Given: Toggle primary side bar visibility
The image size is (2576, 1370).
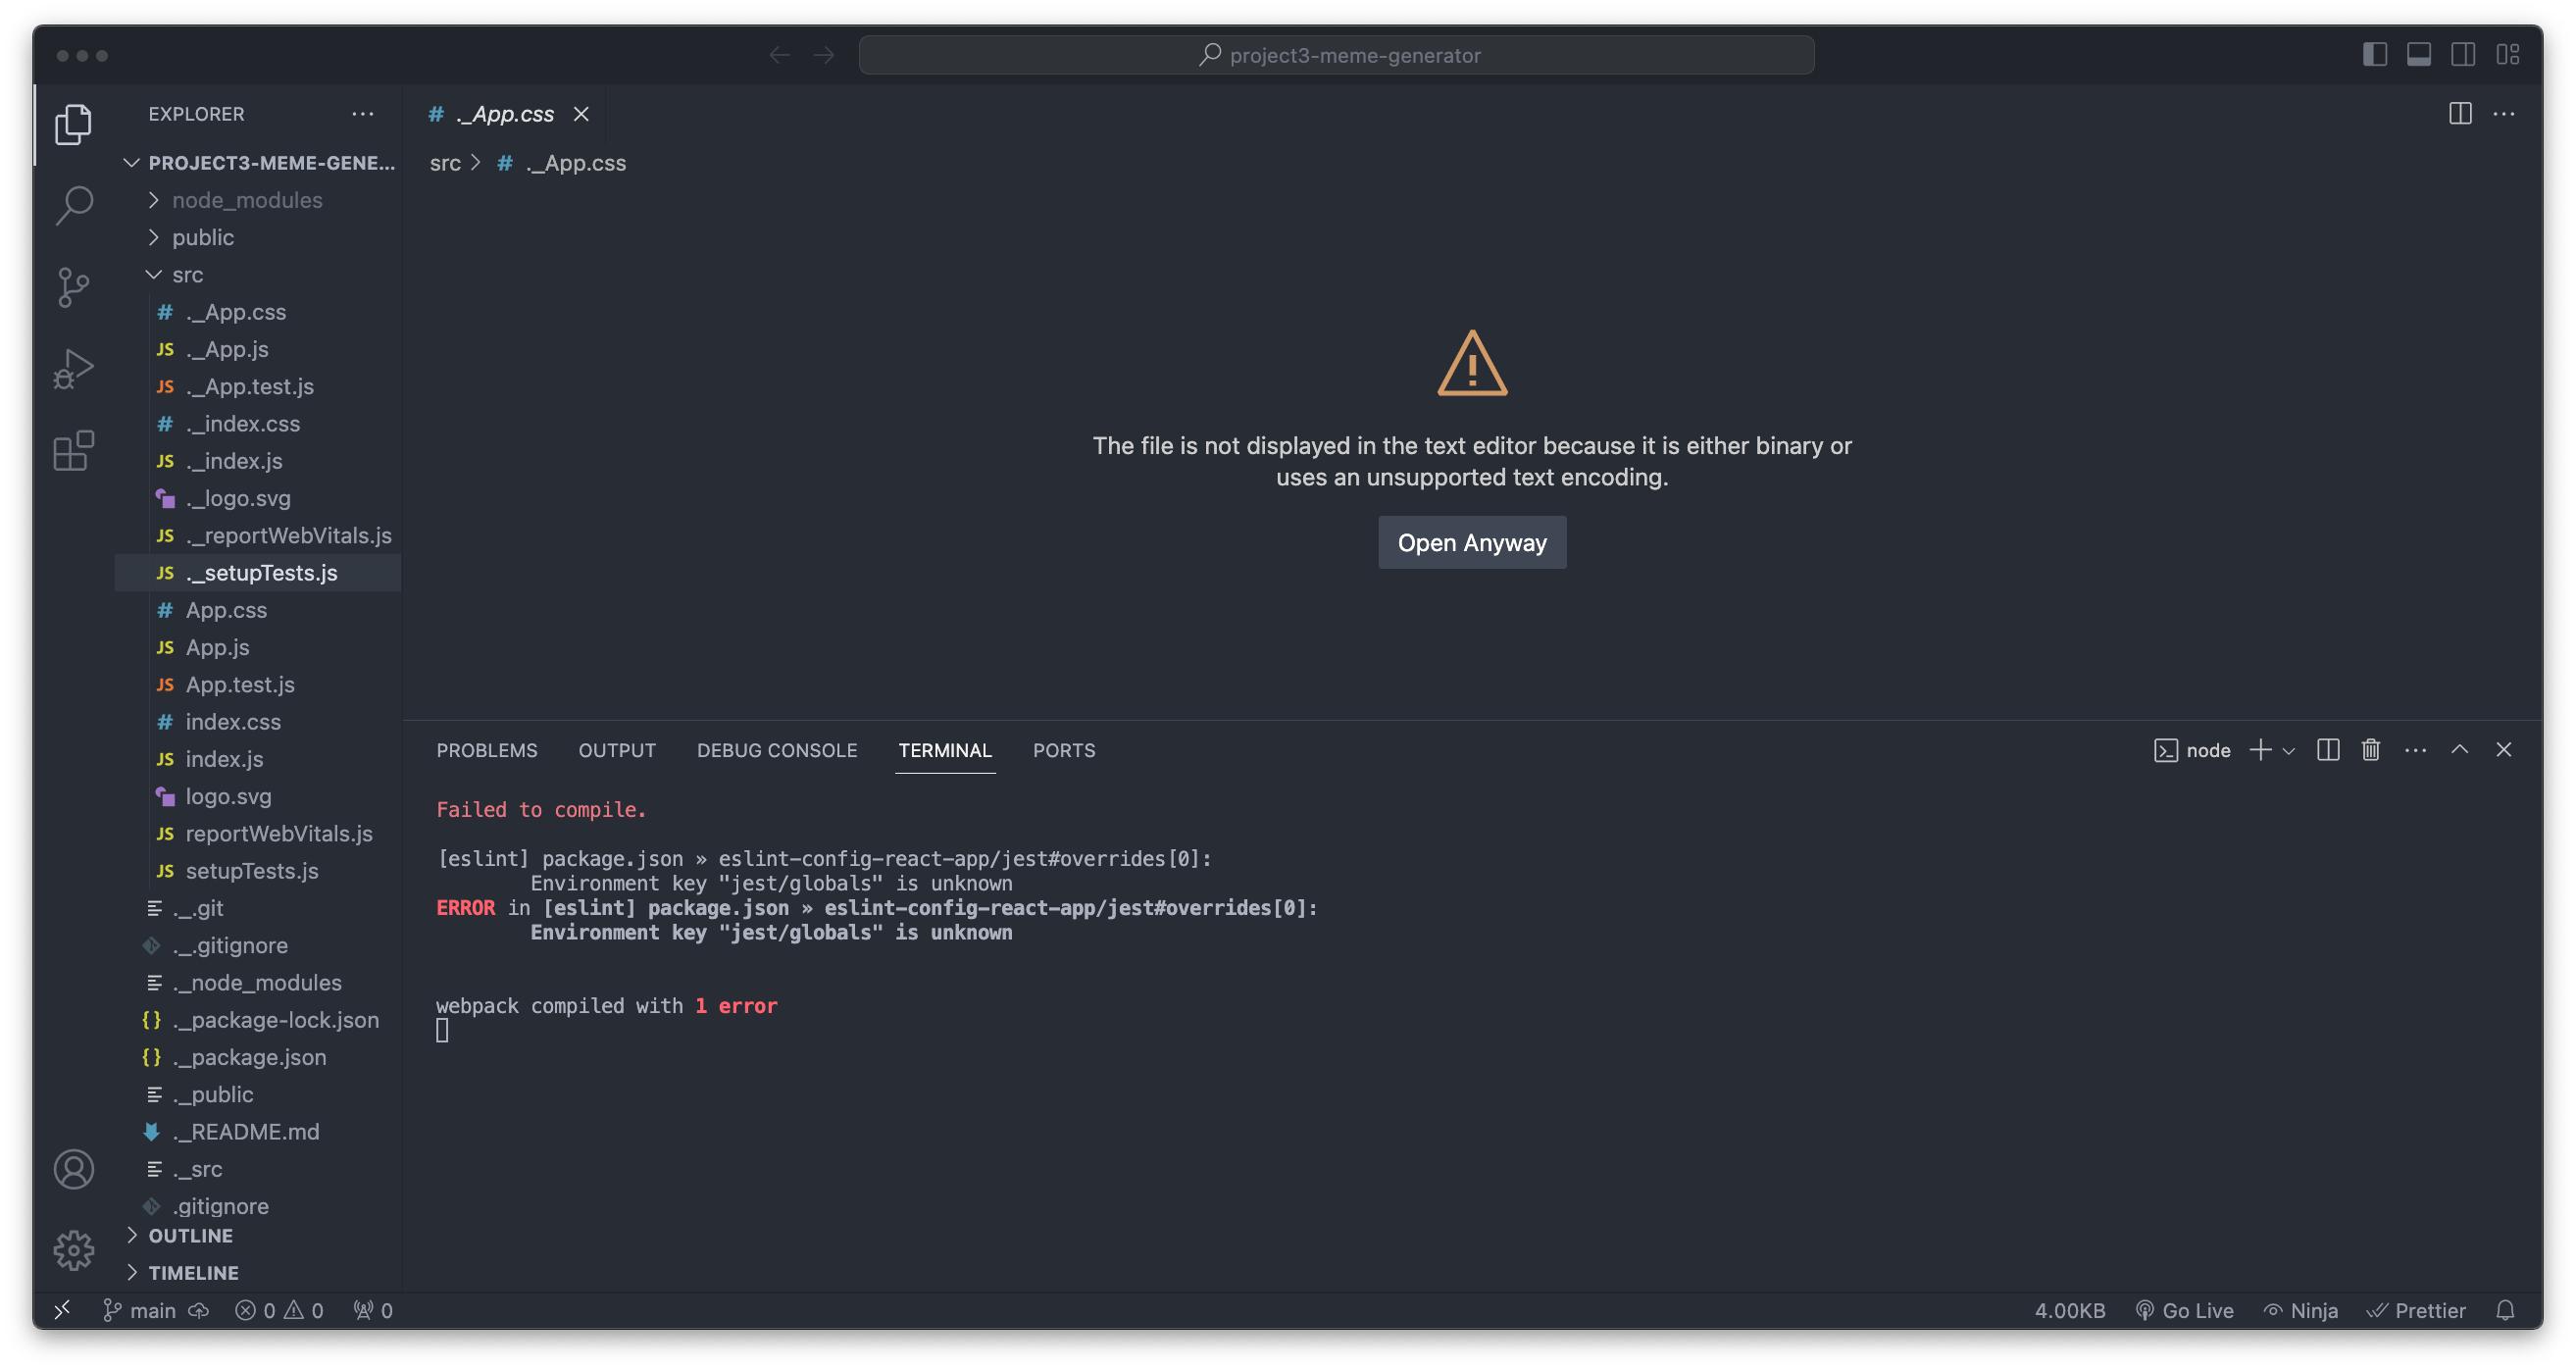Looking at the screenshot, I should (x=2375, y=55).
